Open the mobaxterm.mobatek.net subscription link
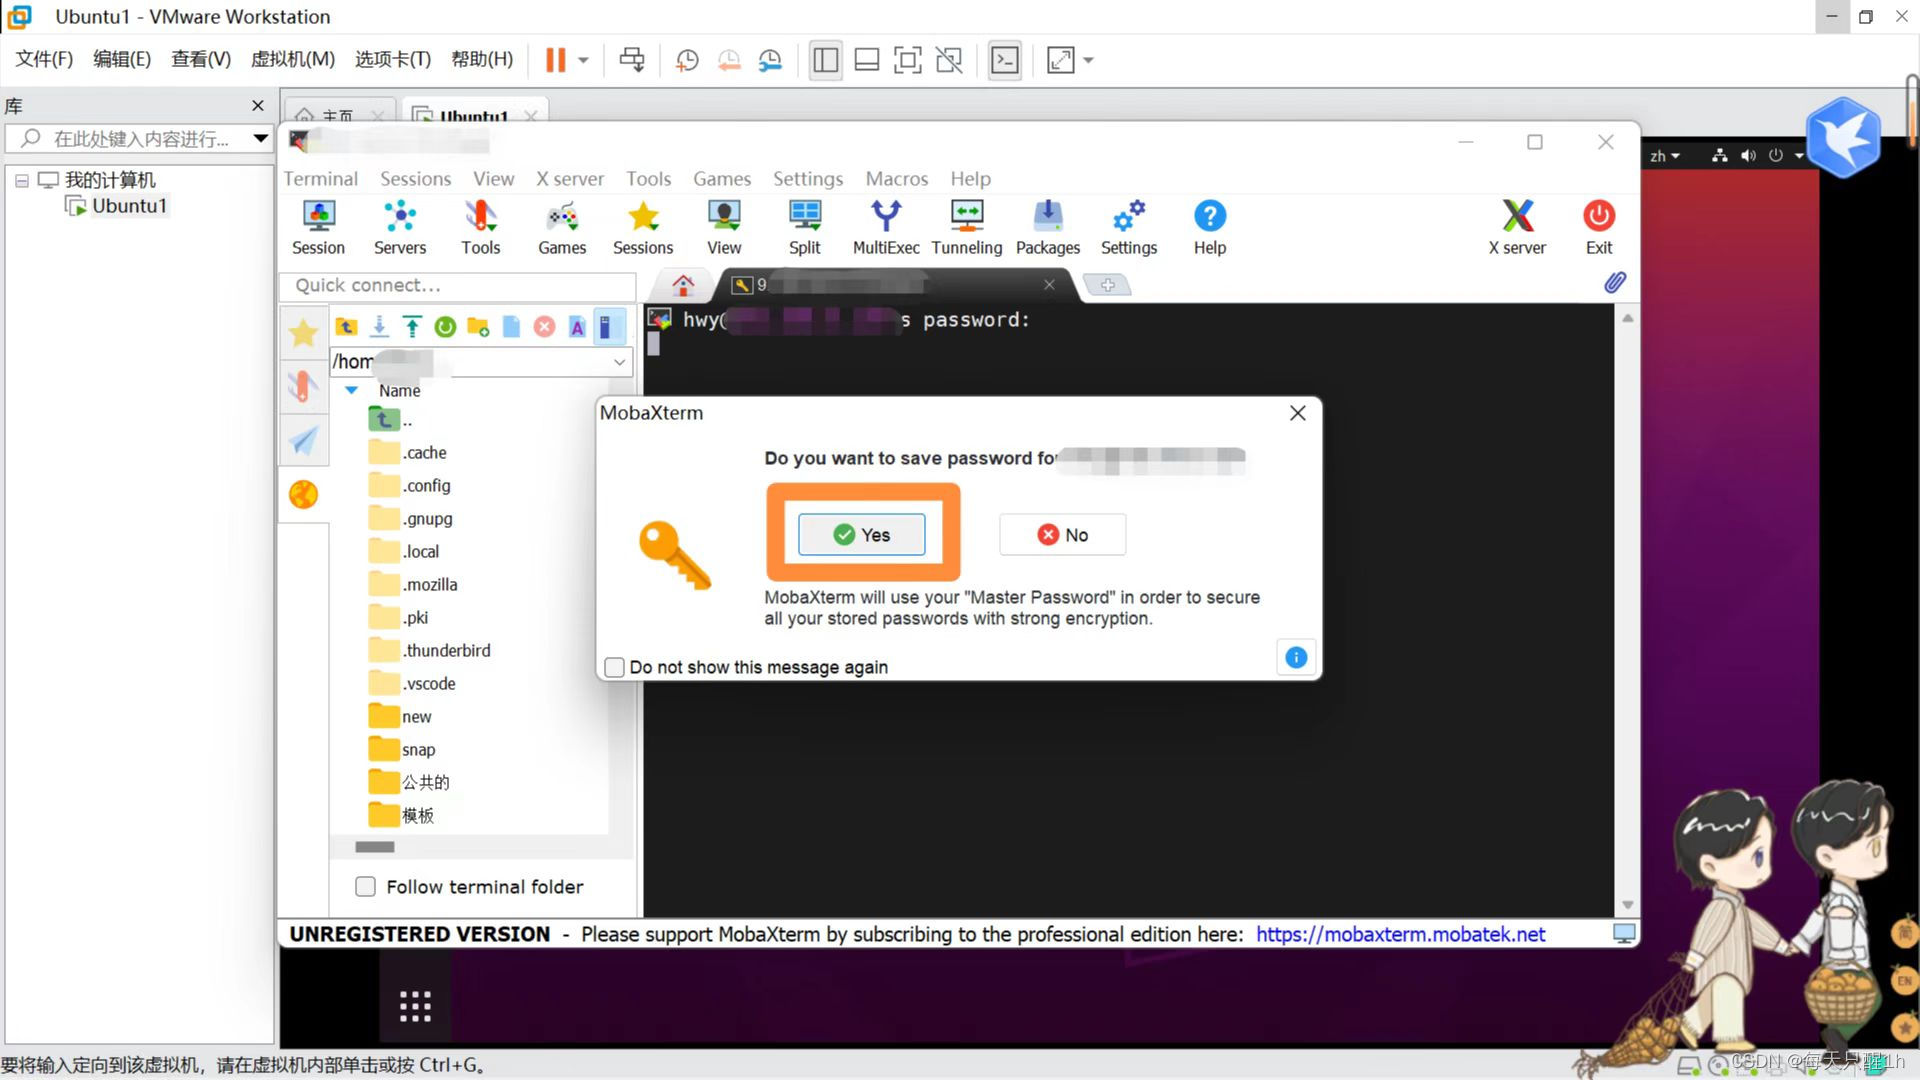 tap(1399, 934)
